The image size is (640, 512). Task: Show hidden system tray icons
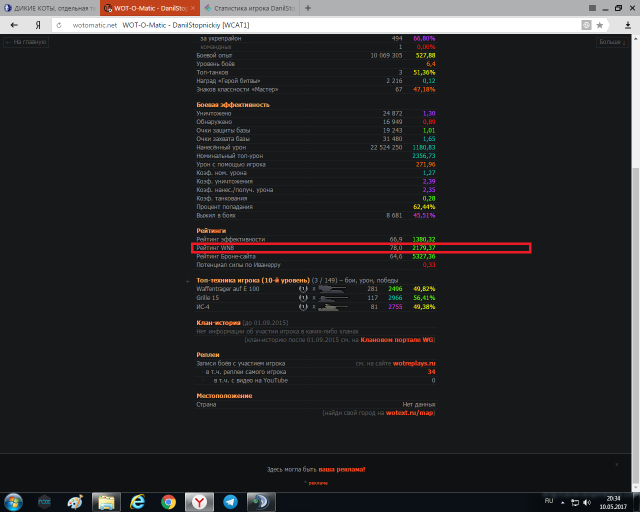click(x=562, y=500)
